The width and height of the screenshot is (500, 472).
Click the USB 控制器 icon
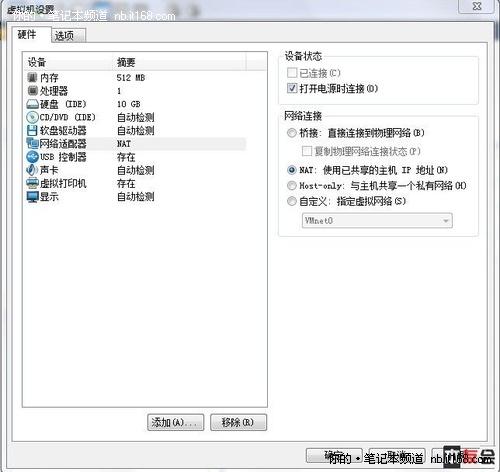pyautogui.click(x=32, y=157)
